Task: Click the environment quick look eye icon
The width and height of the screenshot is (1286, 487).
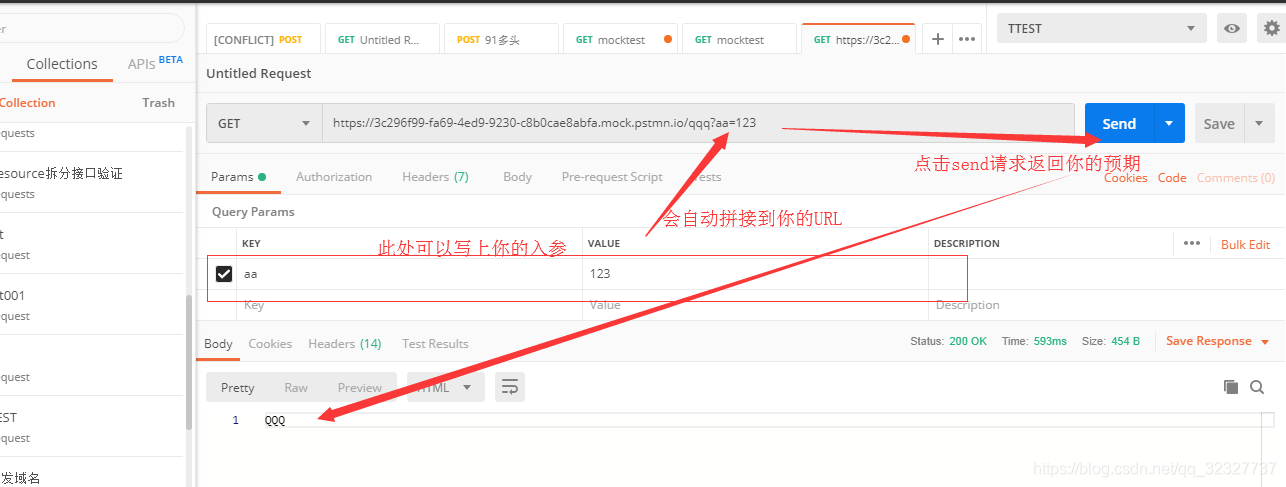Action: 1231,29
